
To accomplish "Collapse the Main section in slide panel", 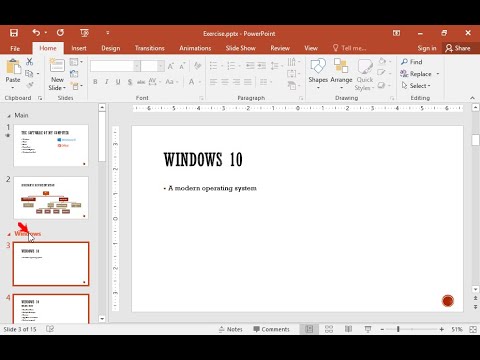I will tap(9, 116).
